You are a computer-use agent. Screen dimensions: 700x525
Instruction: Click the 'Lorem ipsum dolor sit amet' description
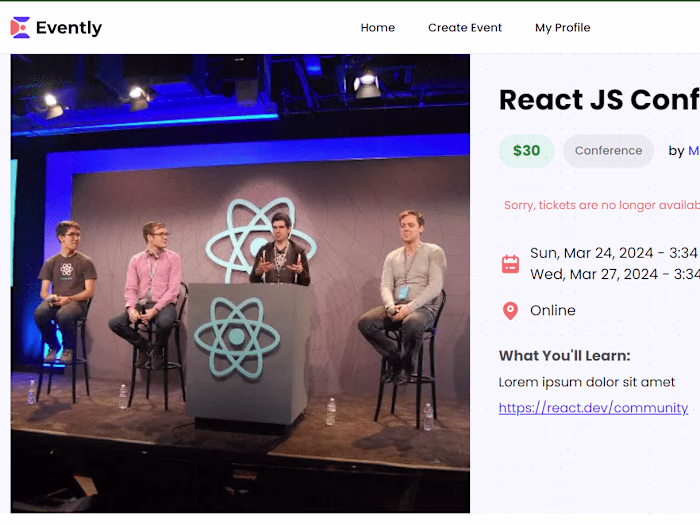(587, 382)
